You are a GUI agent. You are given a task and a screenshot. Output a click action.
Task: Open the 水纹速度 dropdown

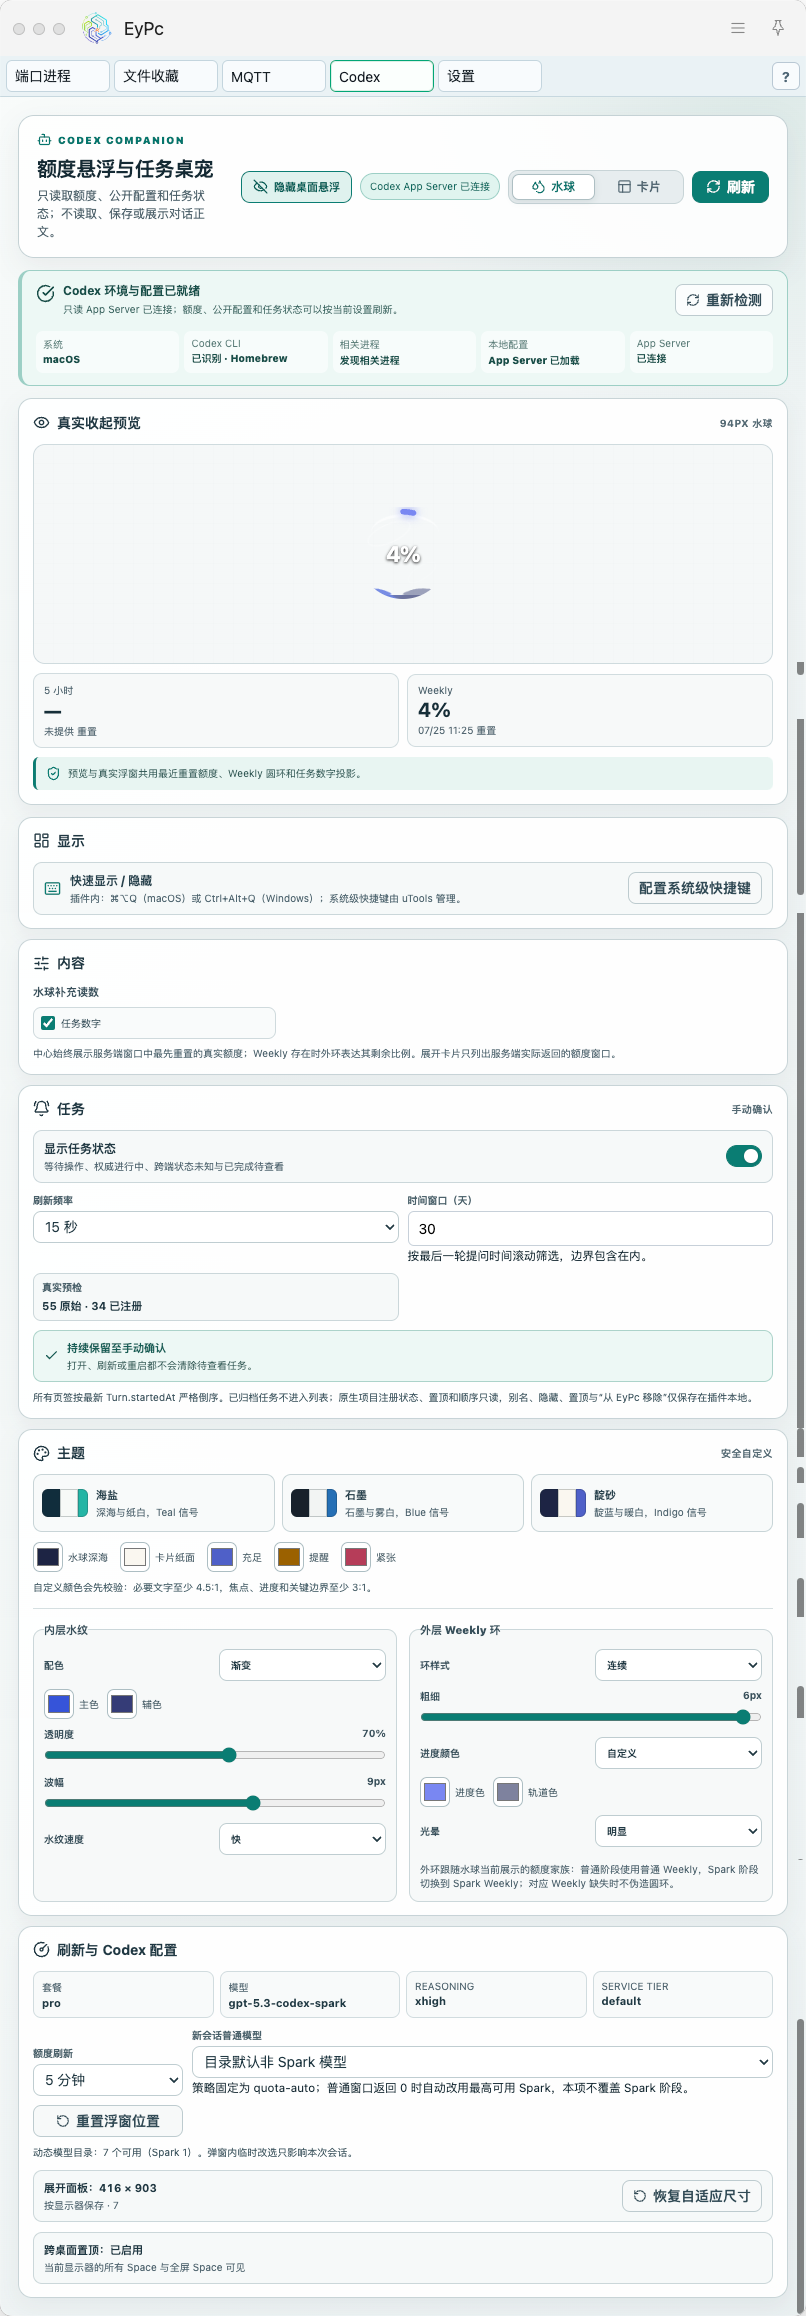[x=302, y=1839]
